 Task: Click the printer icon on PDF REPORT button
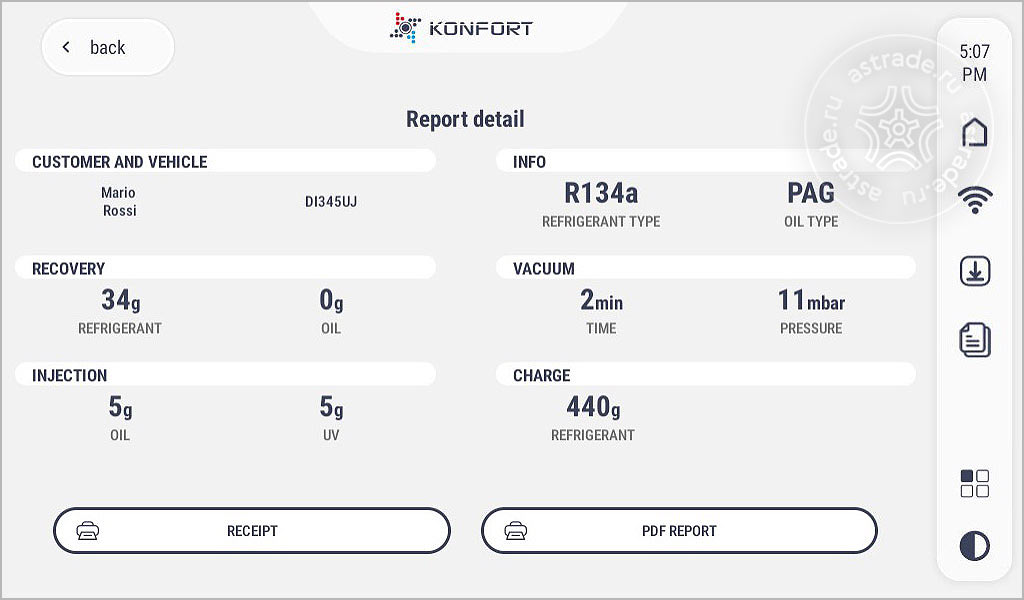pos(516,531)
